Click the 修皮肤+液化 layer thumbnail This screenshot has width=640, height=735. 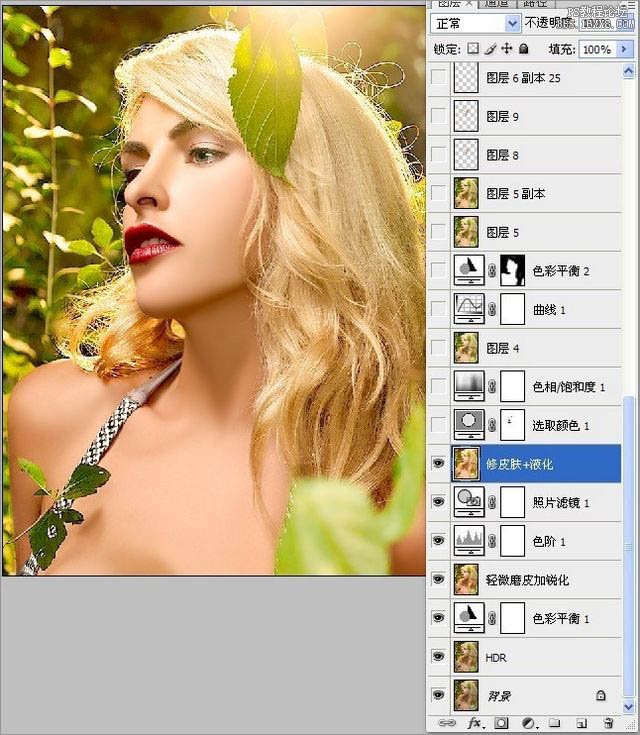coord(466,464)
